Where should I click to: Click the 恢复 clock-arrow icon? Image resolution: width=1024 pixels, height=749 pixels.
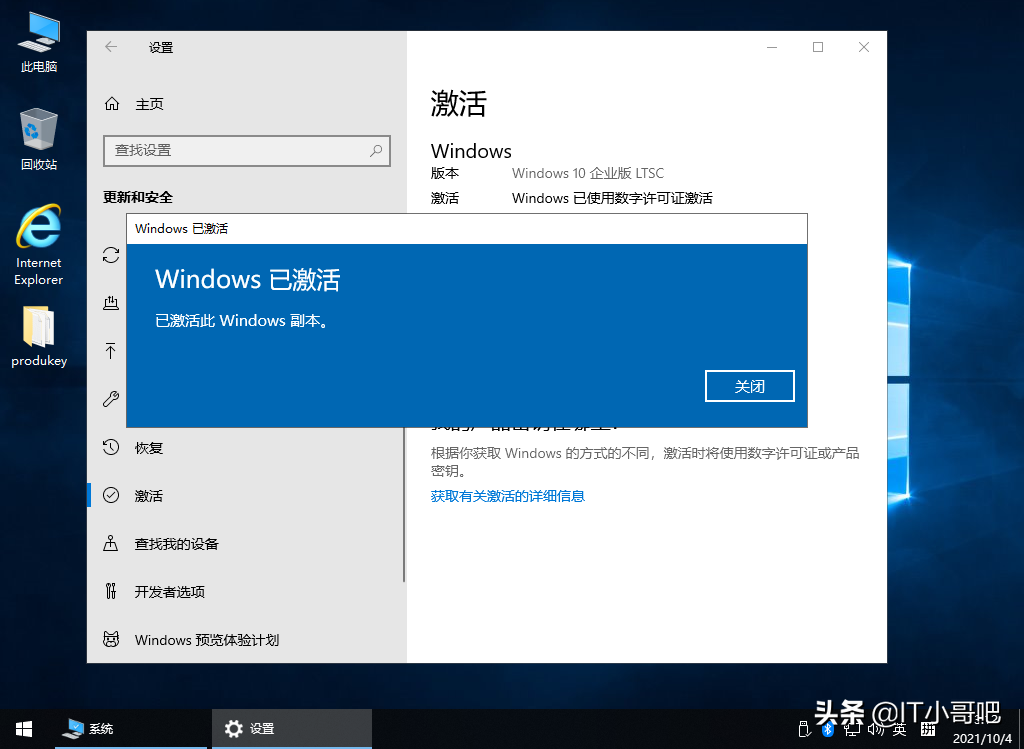click(x=111, y=447)
